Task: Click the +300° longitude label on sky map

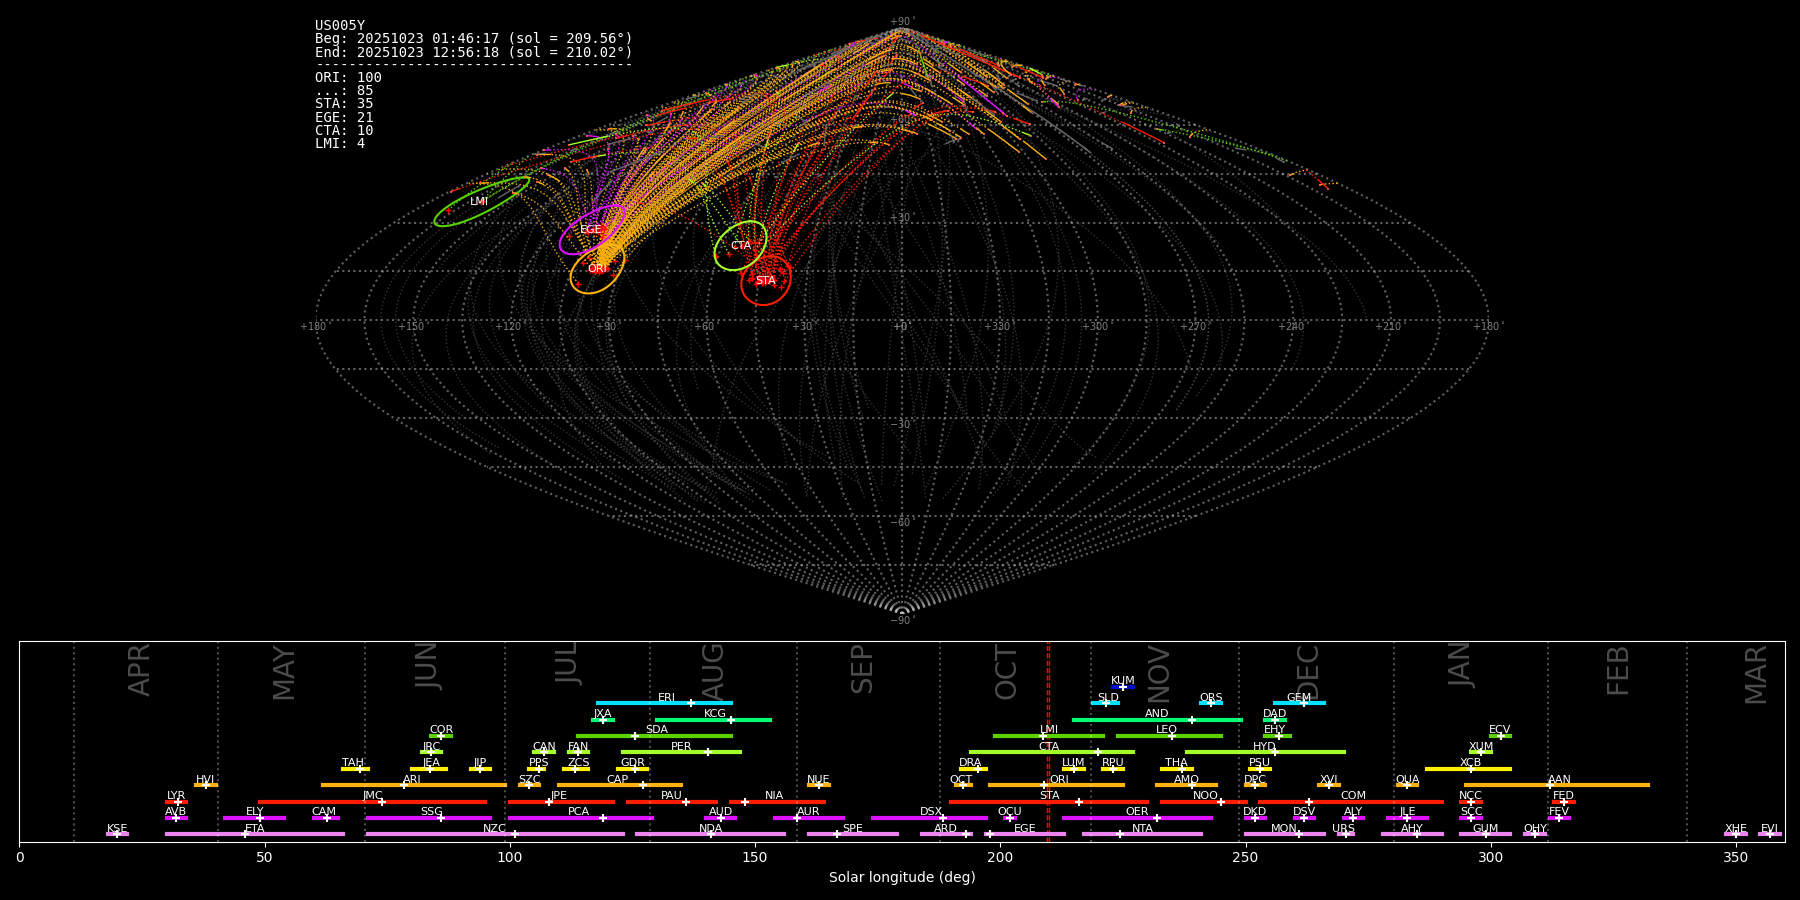Action: 1096,327
